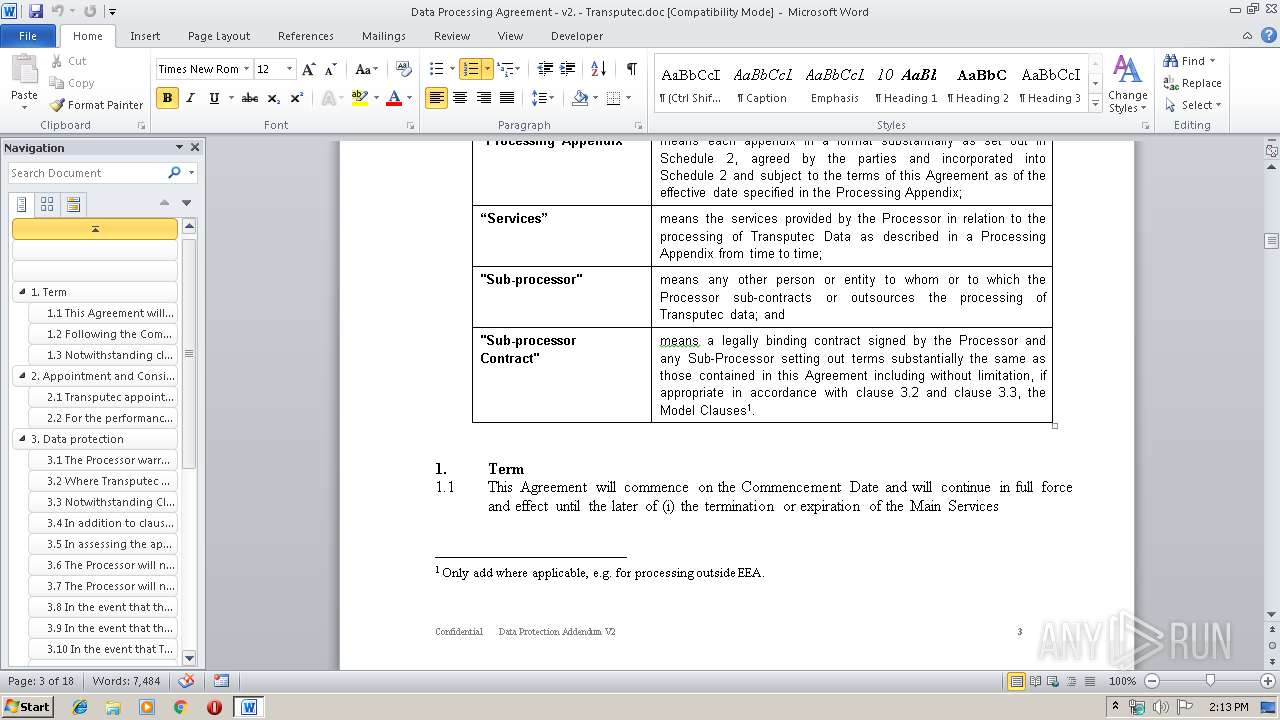Browse search results in Navigation pane
1280x720 pixels.
72,204
